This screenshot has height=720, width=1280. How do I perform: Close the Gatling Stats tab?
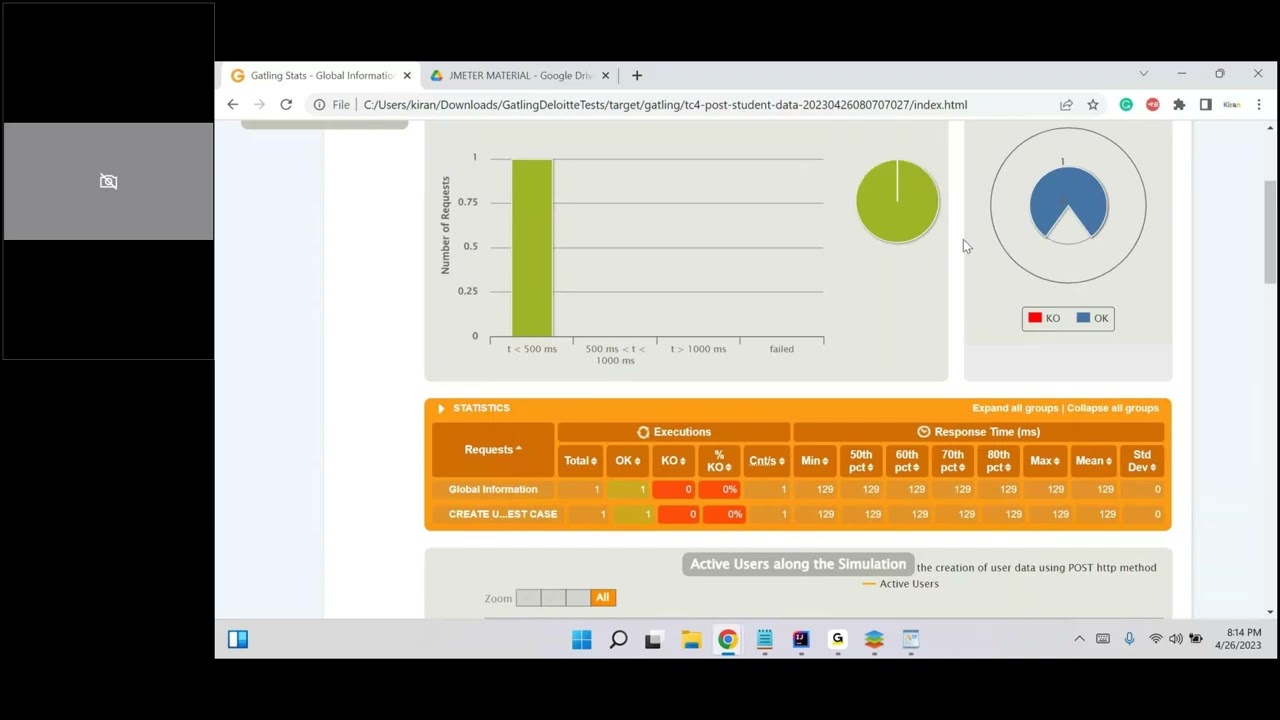coord(407,75)
